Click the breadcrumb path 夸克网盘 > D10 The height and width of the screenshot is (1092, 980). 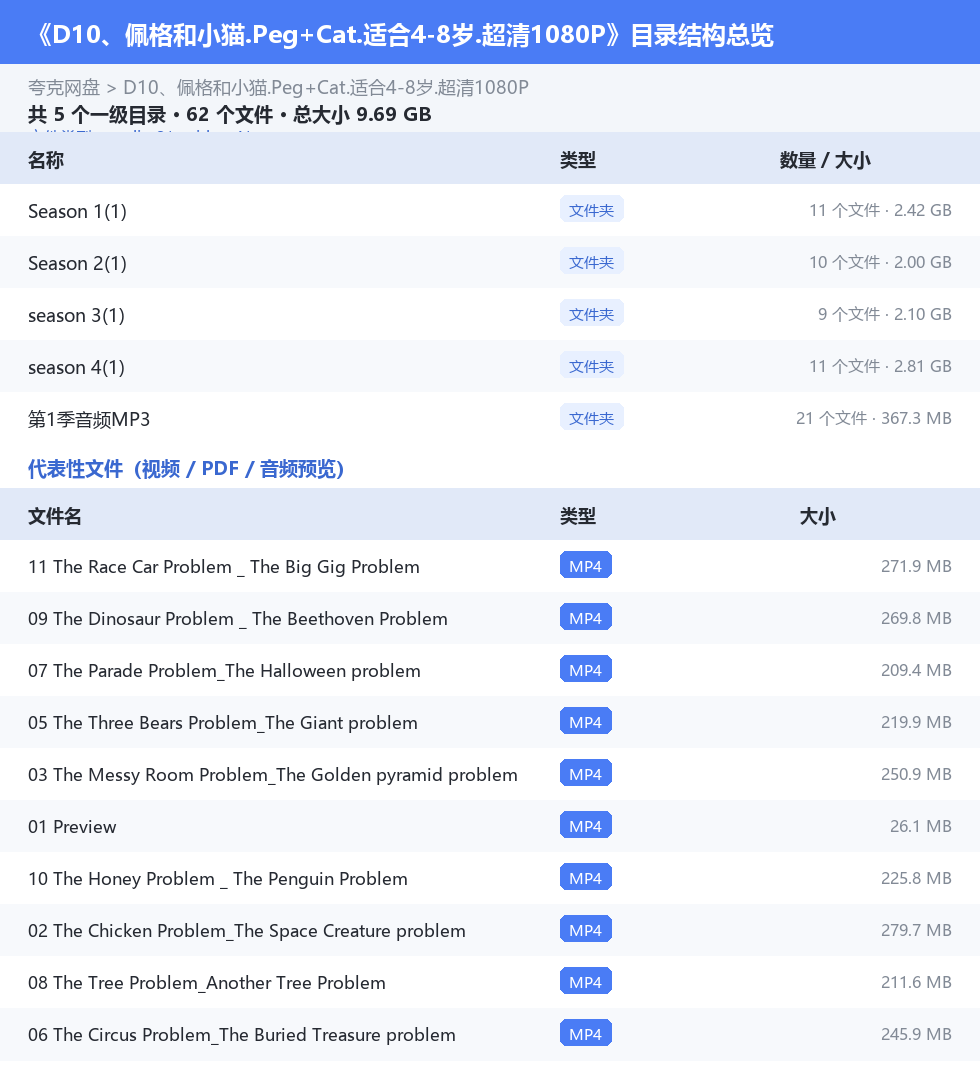[278, 88]
